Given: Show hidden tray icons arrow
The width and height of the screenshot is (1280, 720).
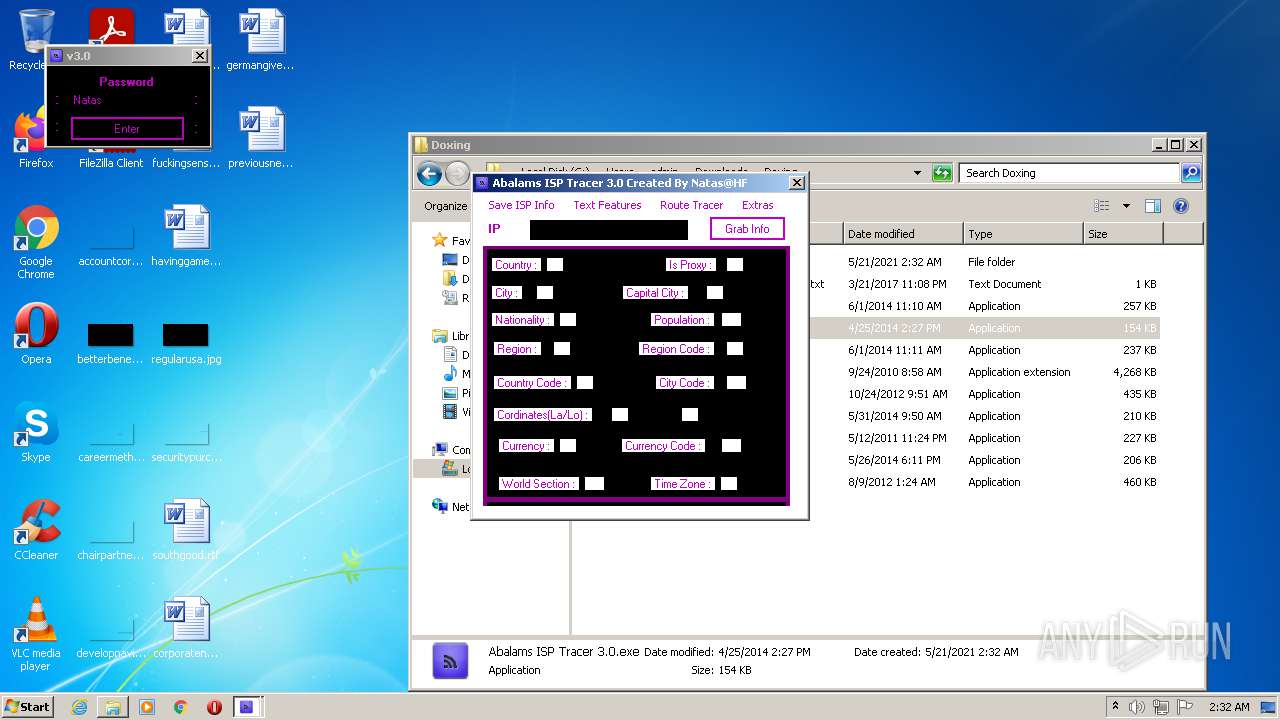Looking at the screenshot, I should (x=1115, y=707).
